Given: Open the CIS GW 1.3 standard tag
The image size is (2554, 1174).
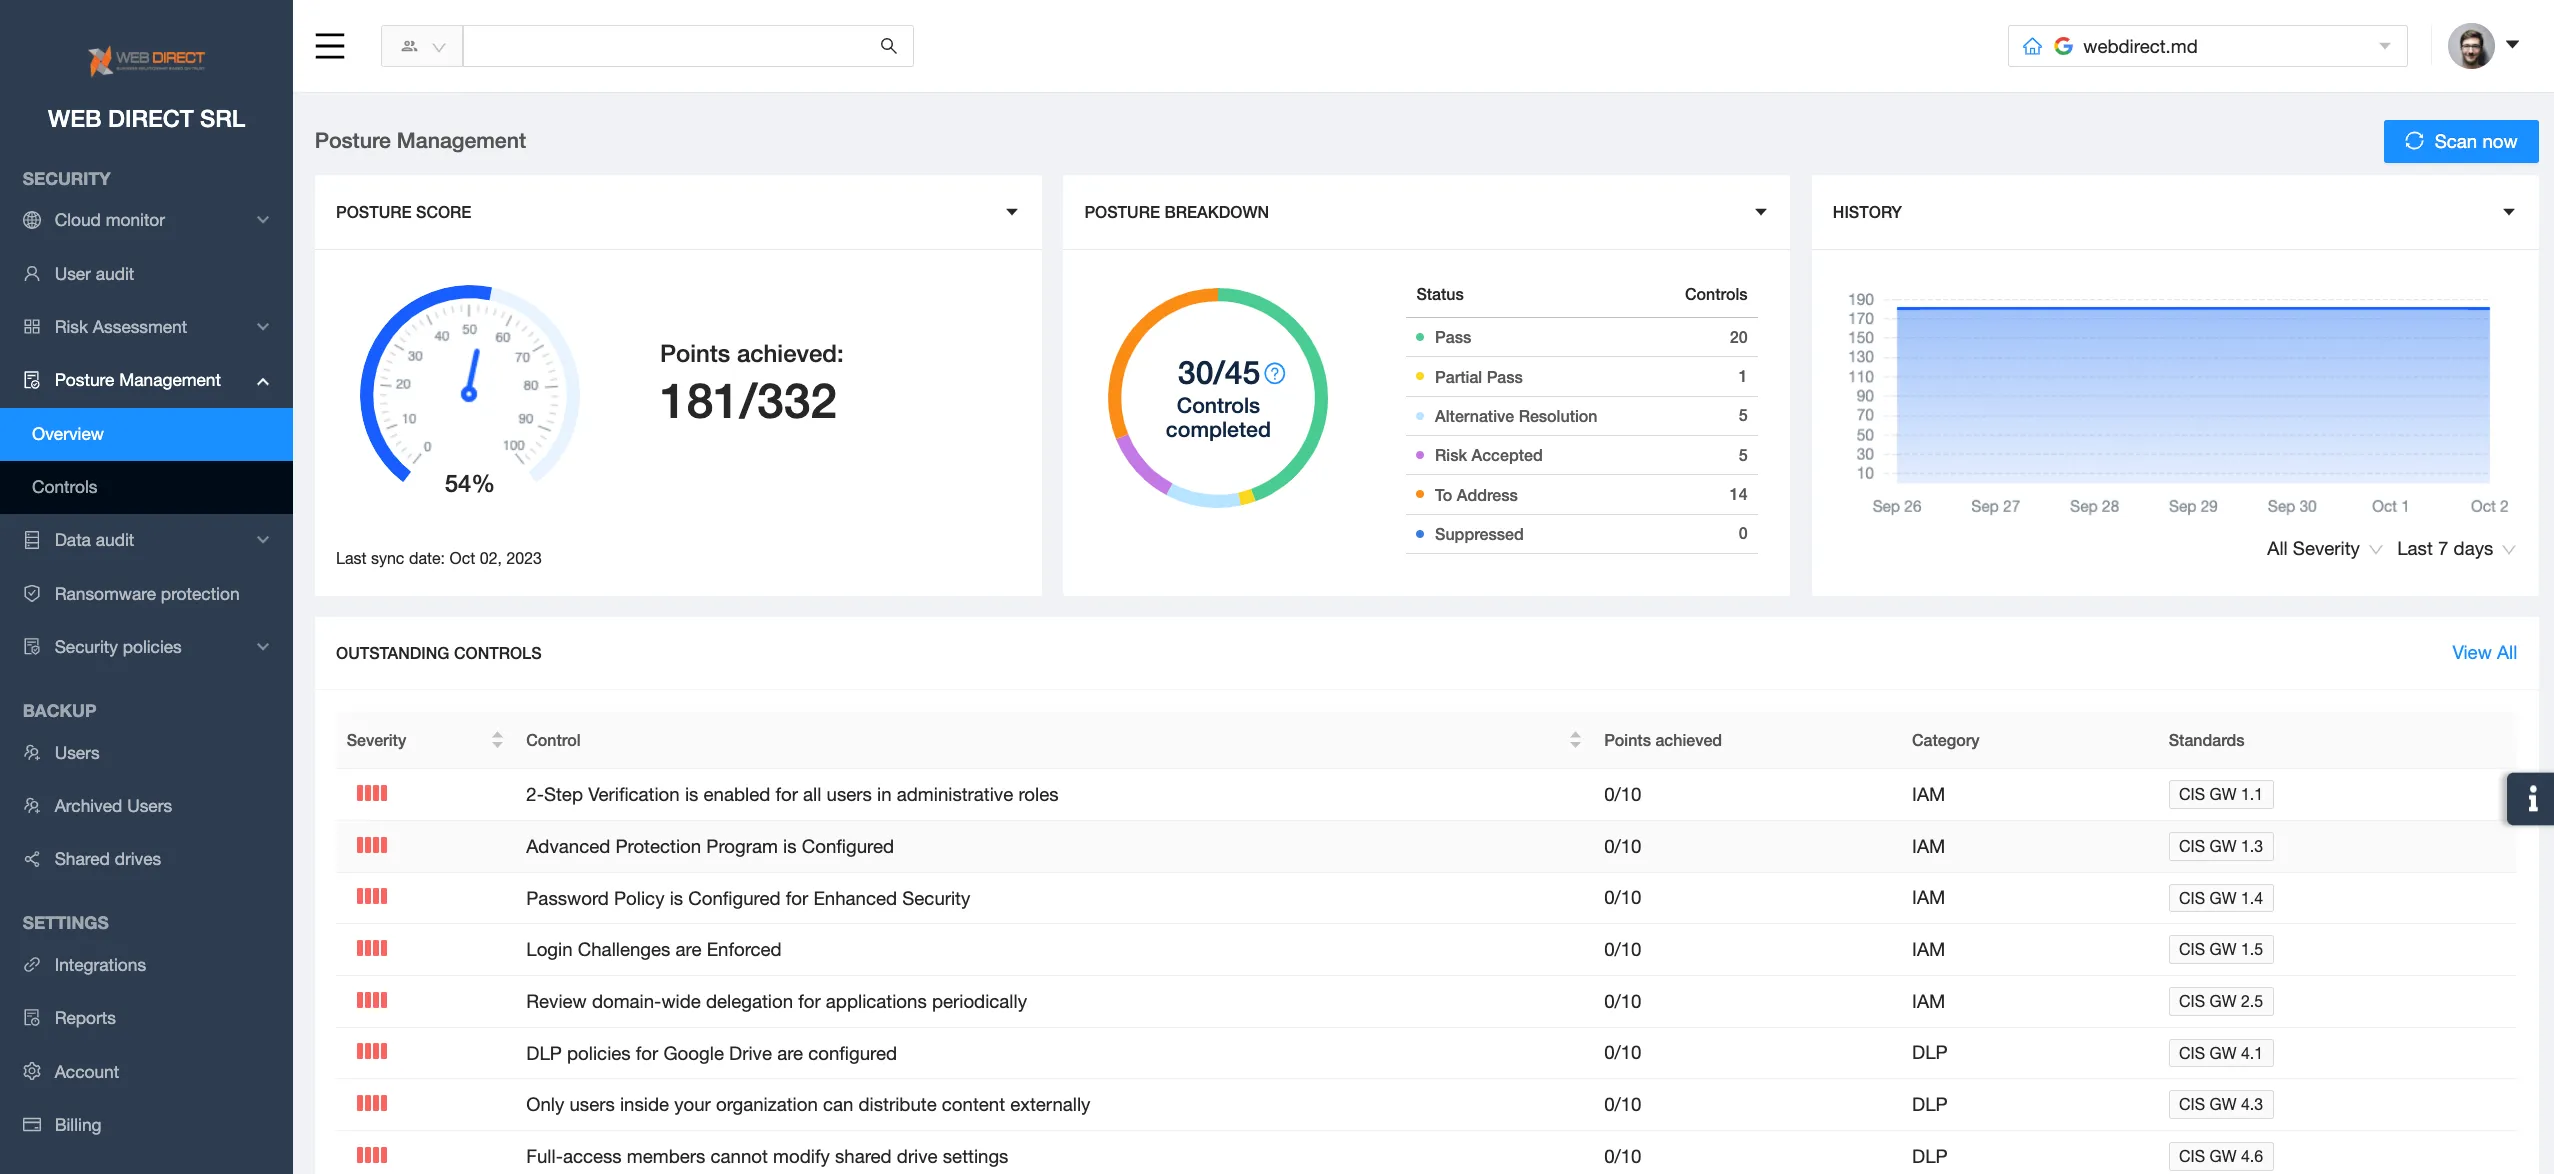Looking at the screenshot, I should click(2221, 847).
